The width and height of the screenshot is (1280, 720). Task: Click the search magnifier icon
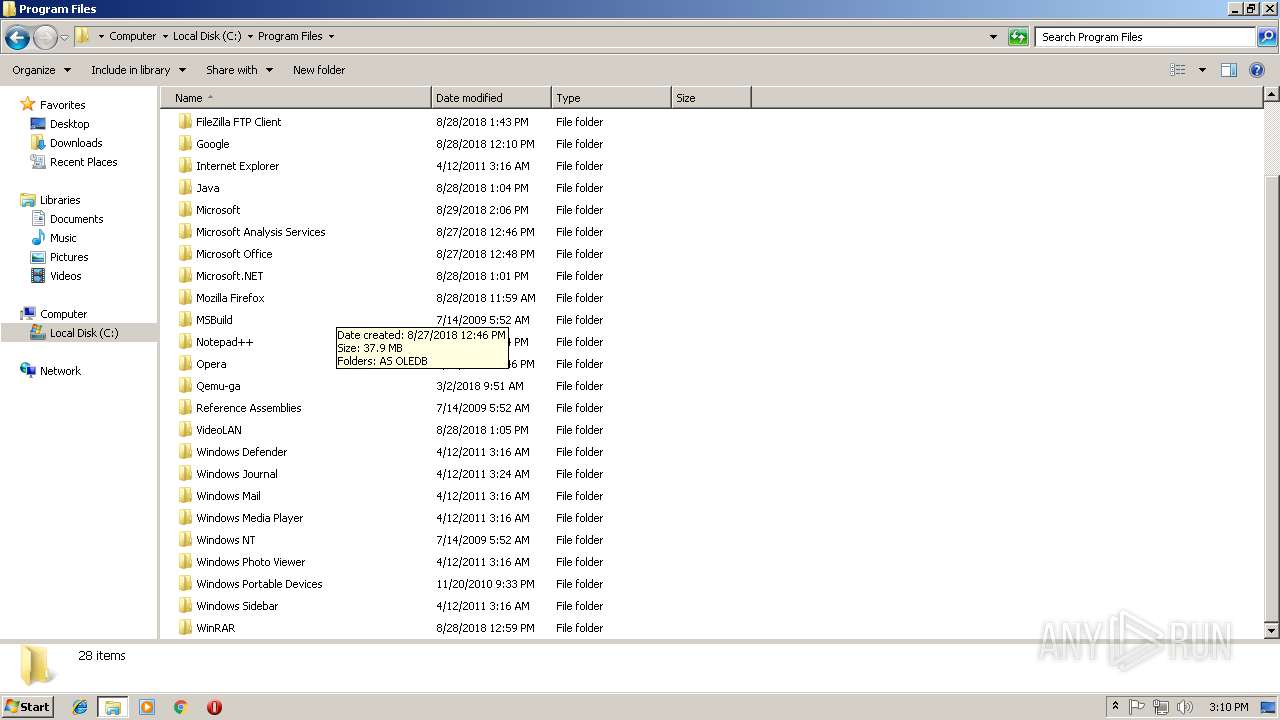click(1266, 37)
